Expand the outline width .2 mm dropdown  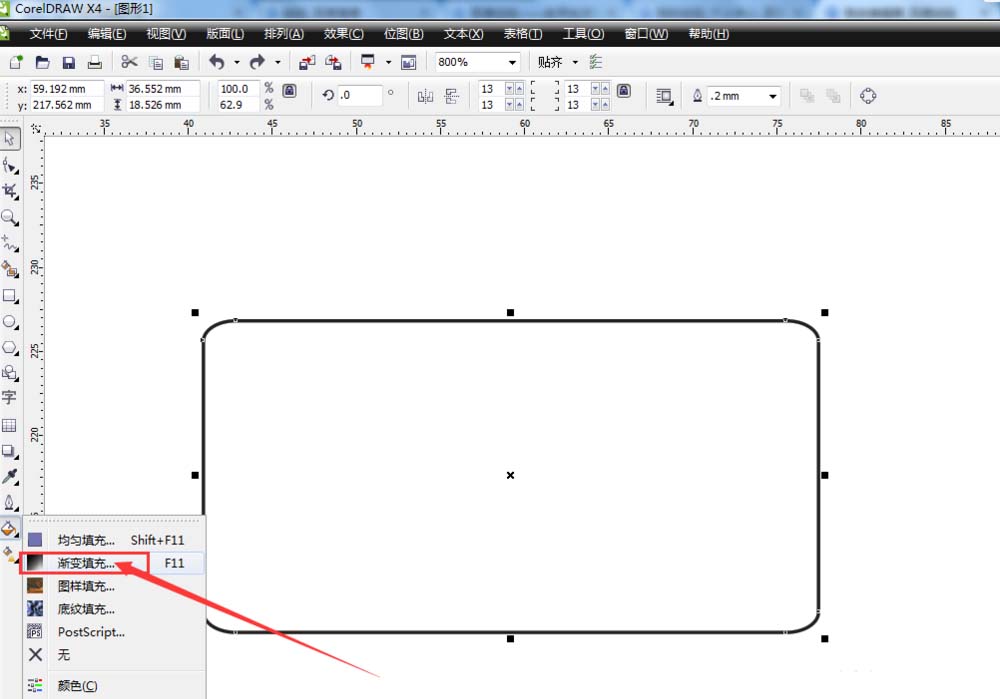tap(773, 96)
